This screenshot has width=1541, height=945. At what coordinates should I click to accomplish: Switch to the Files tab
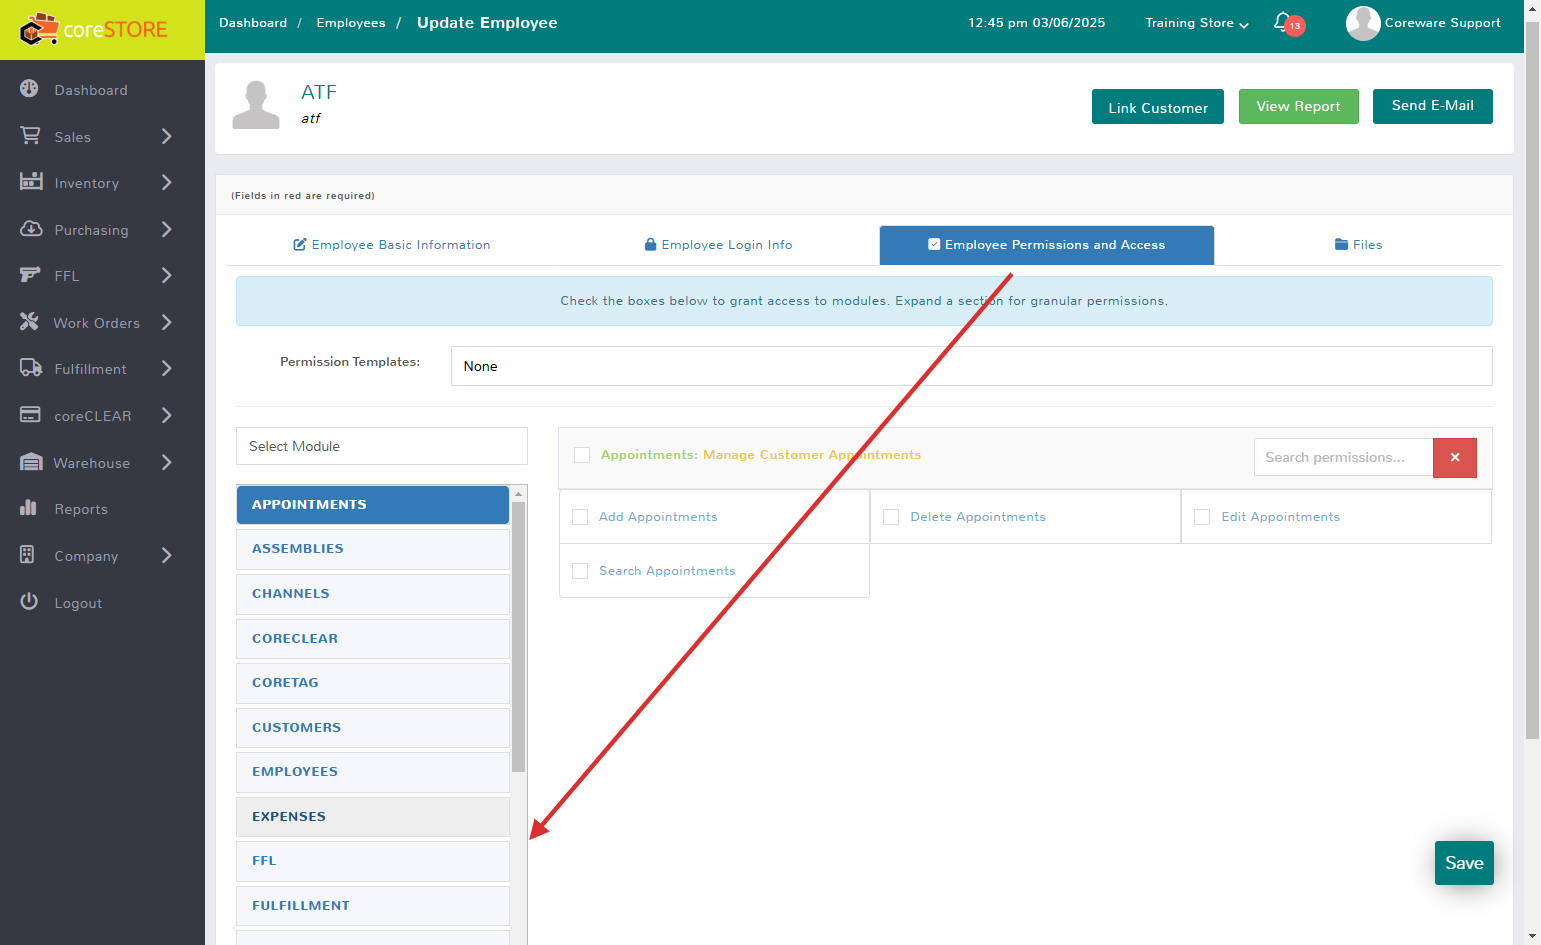click(x=1358, y=245)
